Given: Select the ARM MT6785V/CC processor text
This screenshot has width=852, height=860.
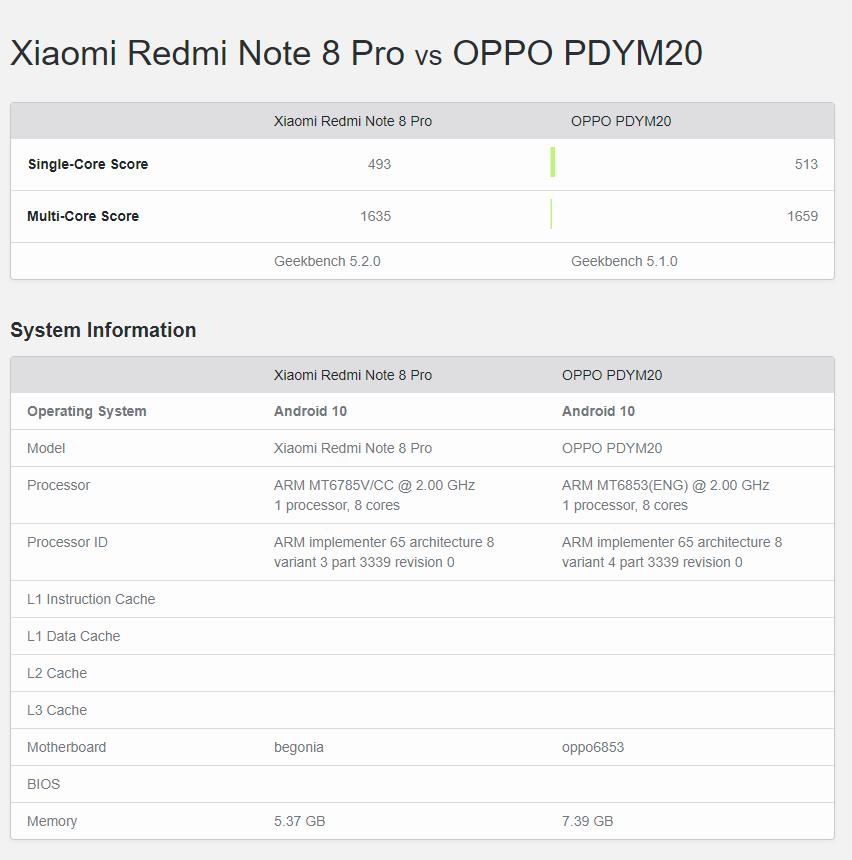Looking at the screenshot, I should [x=374, y=485].
